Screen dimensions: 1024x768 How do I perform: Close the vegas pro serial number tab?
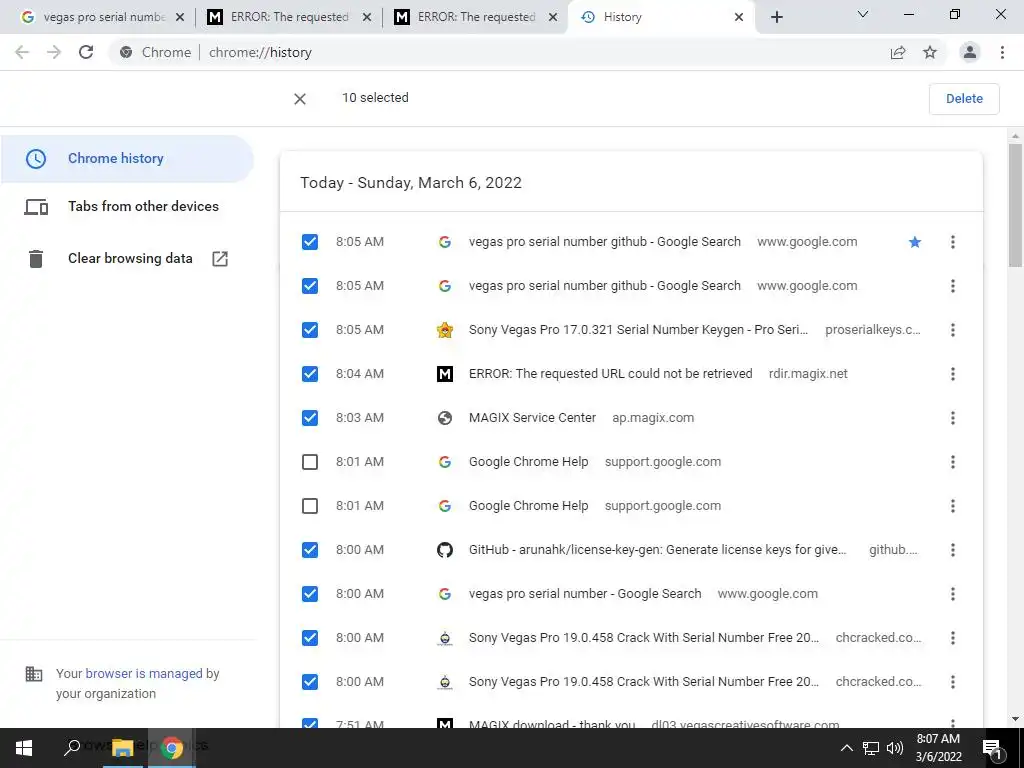(180, 17)
